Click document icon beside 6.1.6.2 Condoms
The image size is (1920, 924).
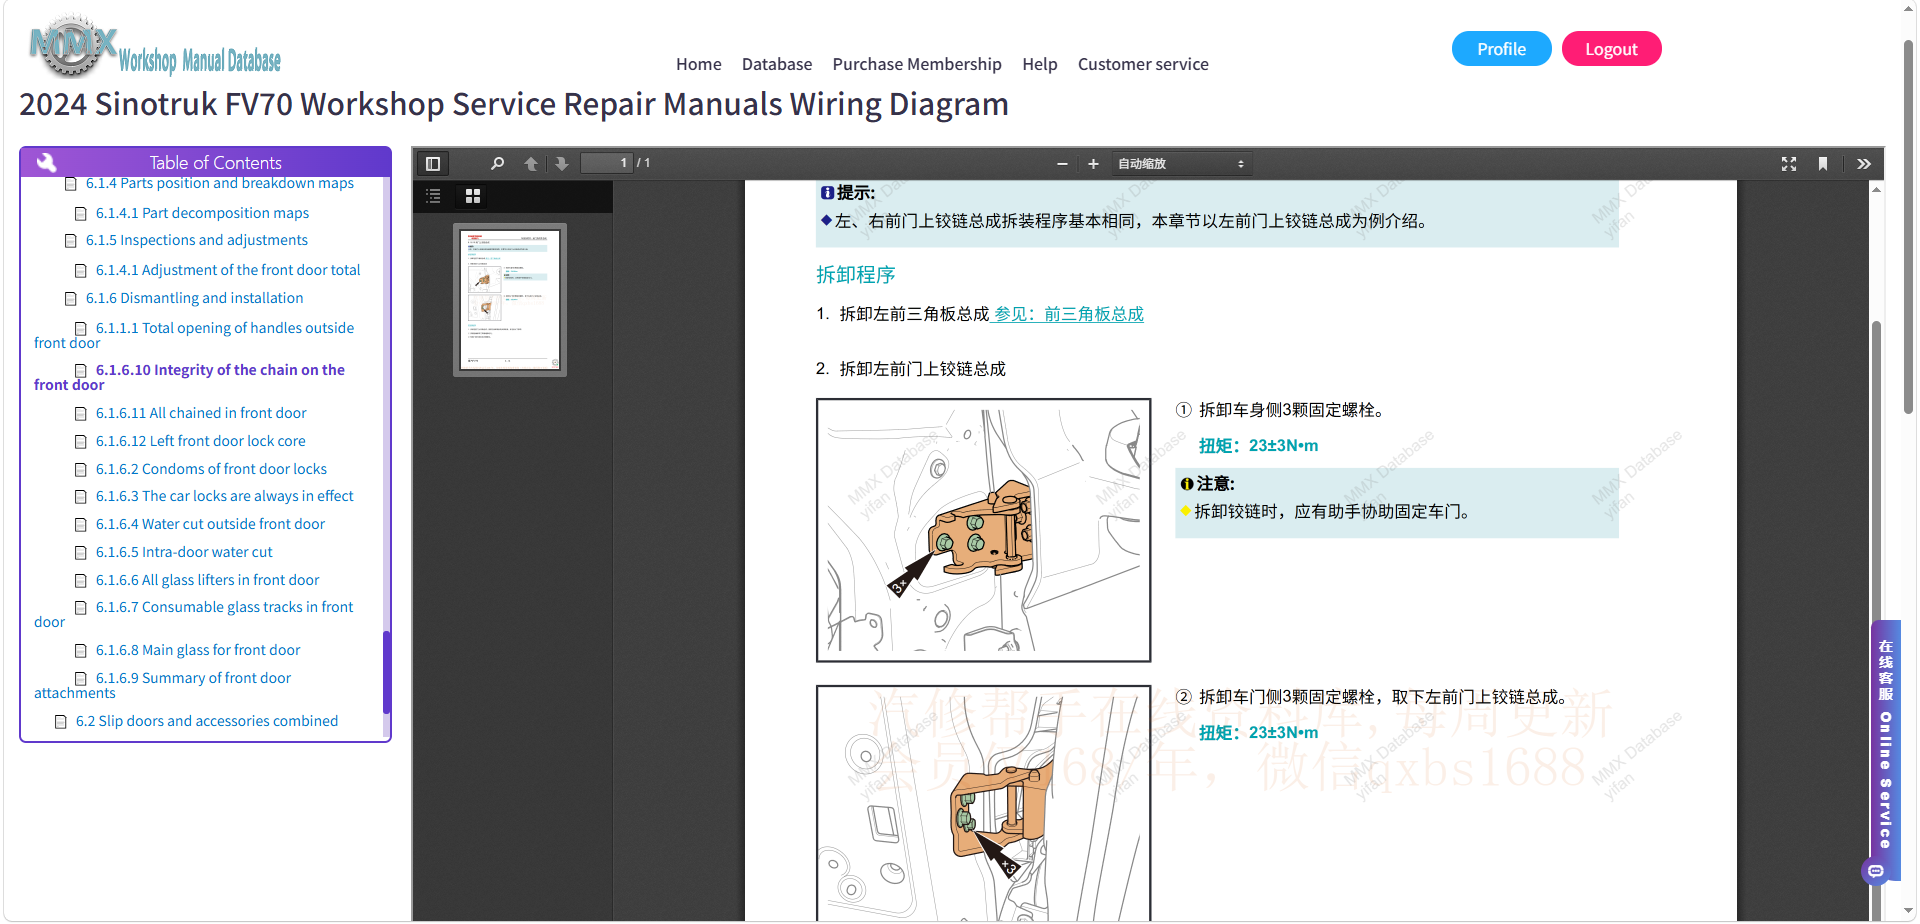(x=81, y=470)
